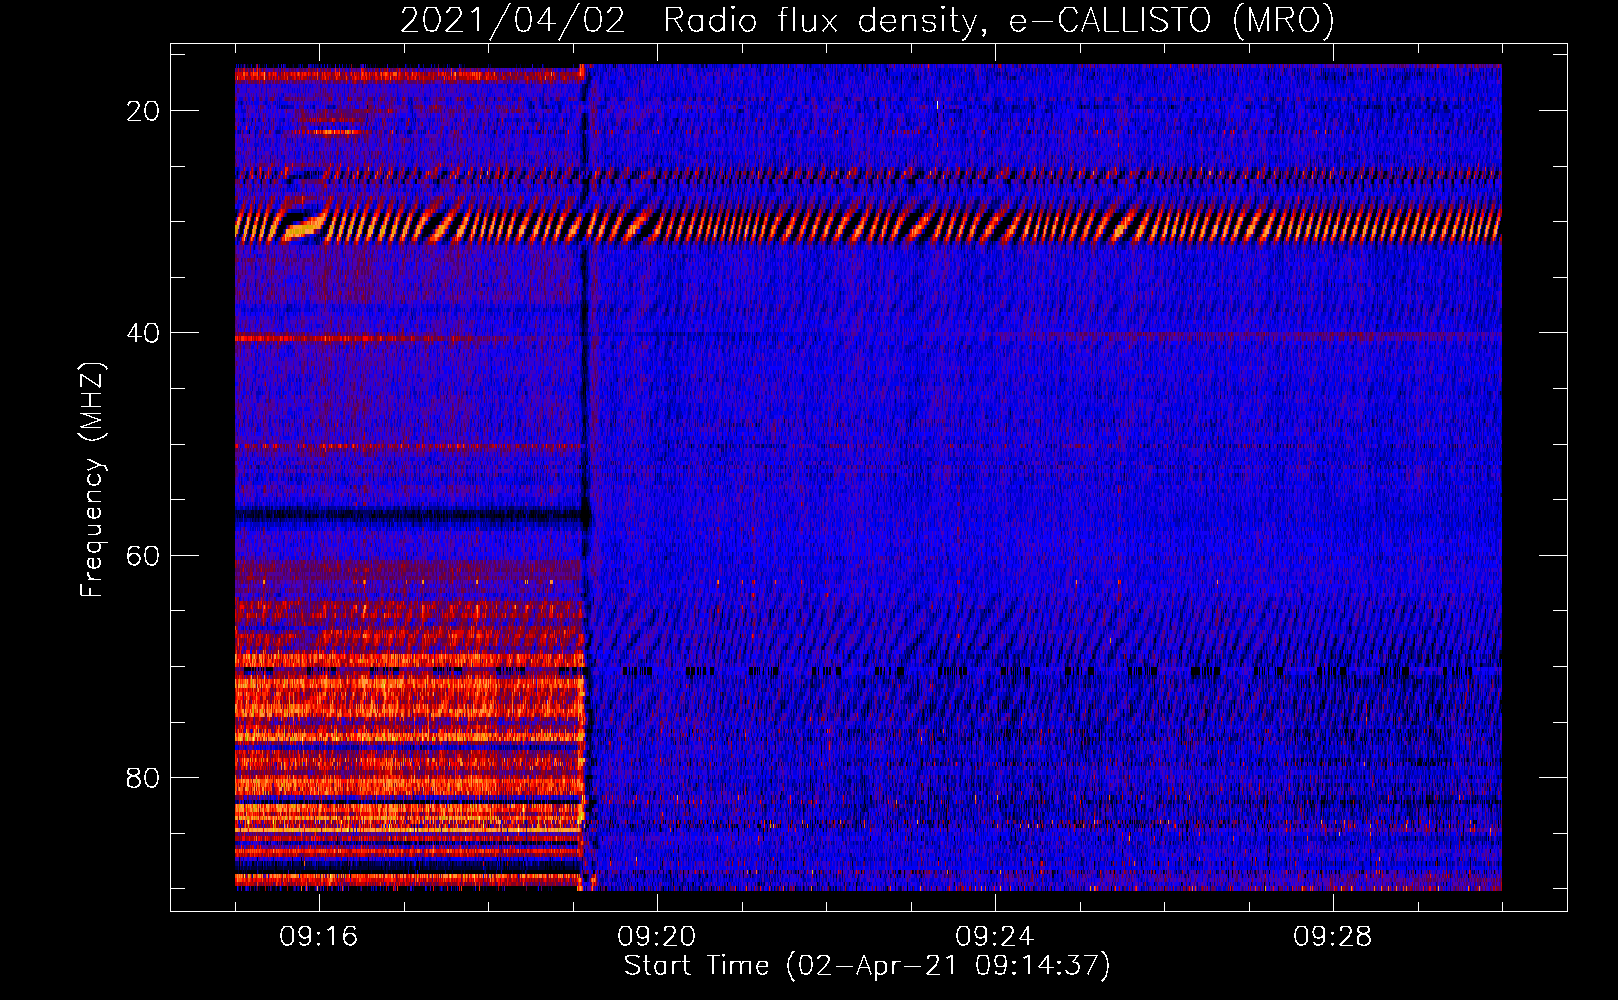
Task: Click the frequency tick label 40
Action: pyautogui.click(x=143, y=333)
